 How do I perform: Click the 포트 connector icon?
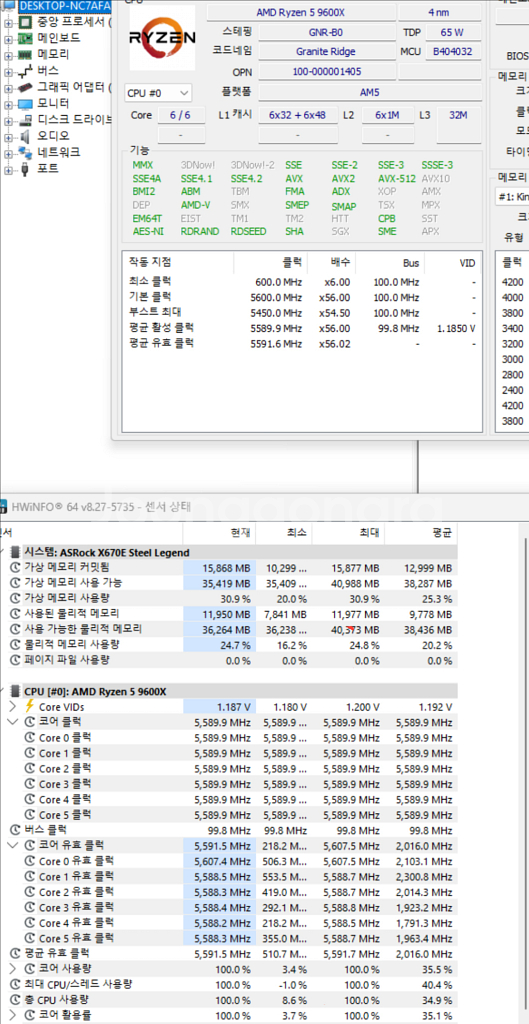coord(25,168)
